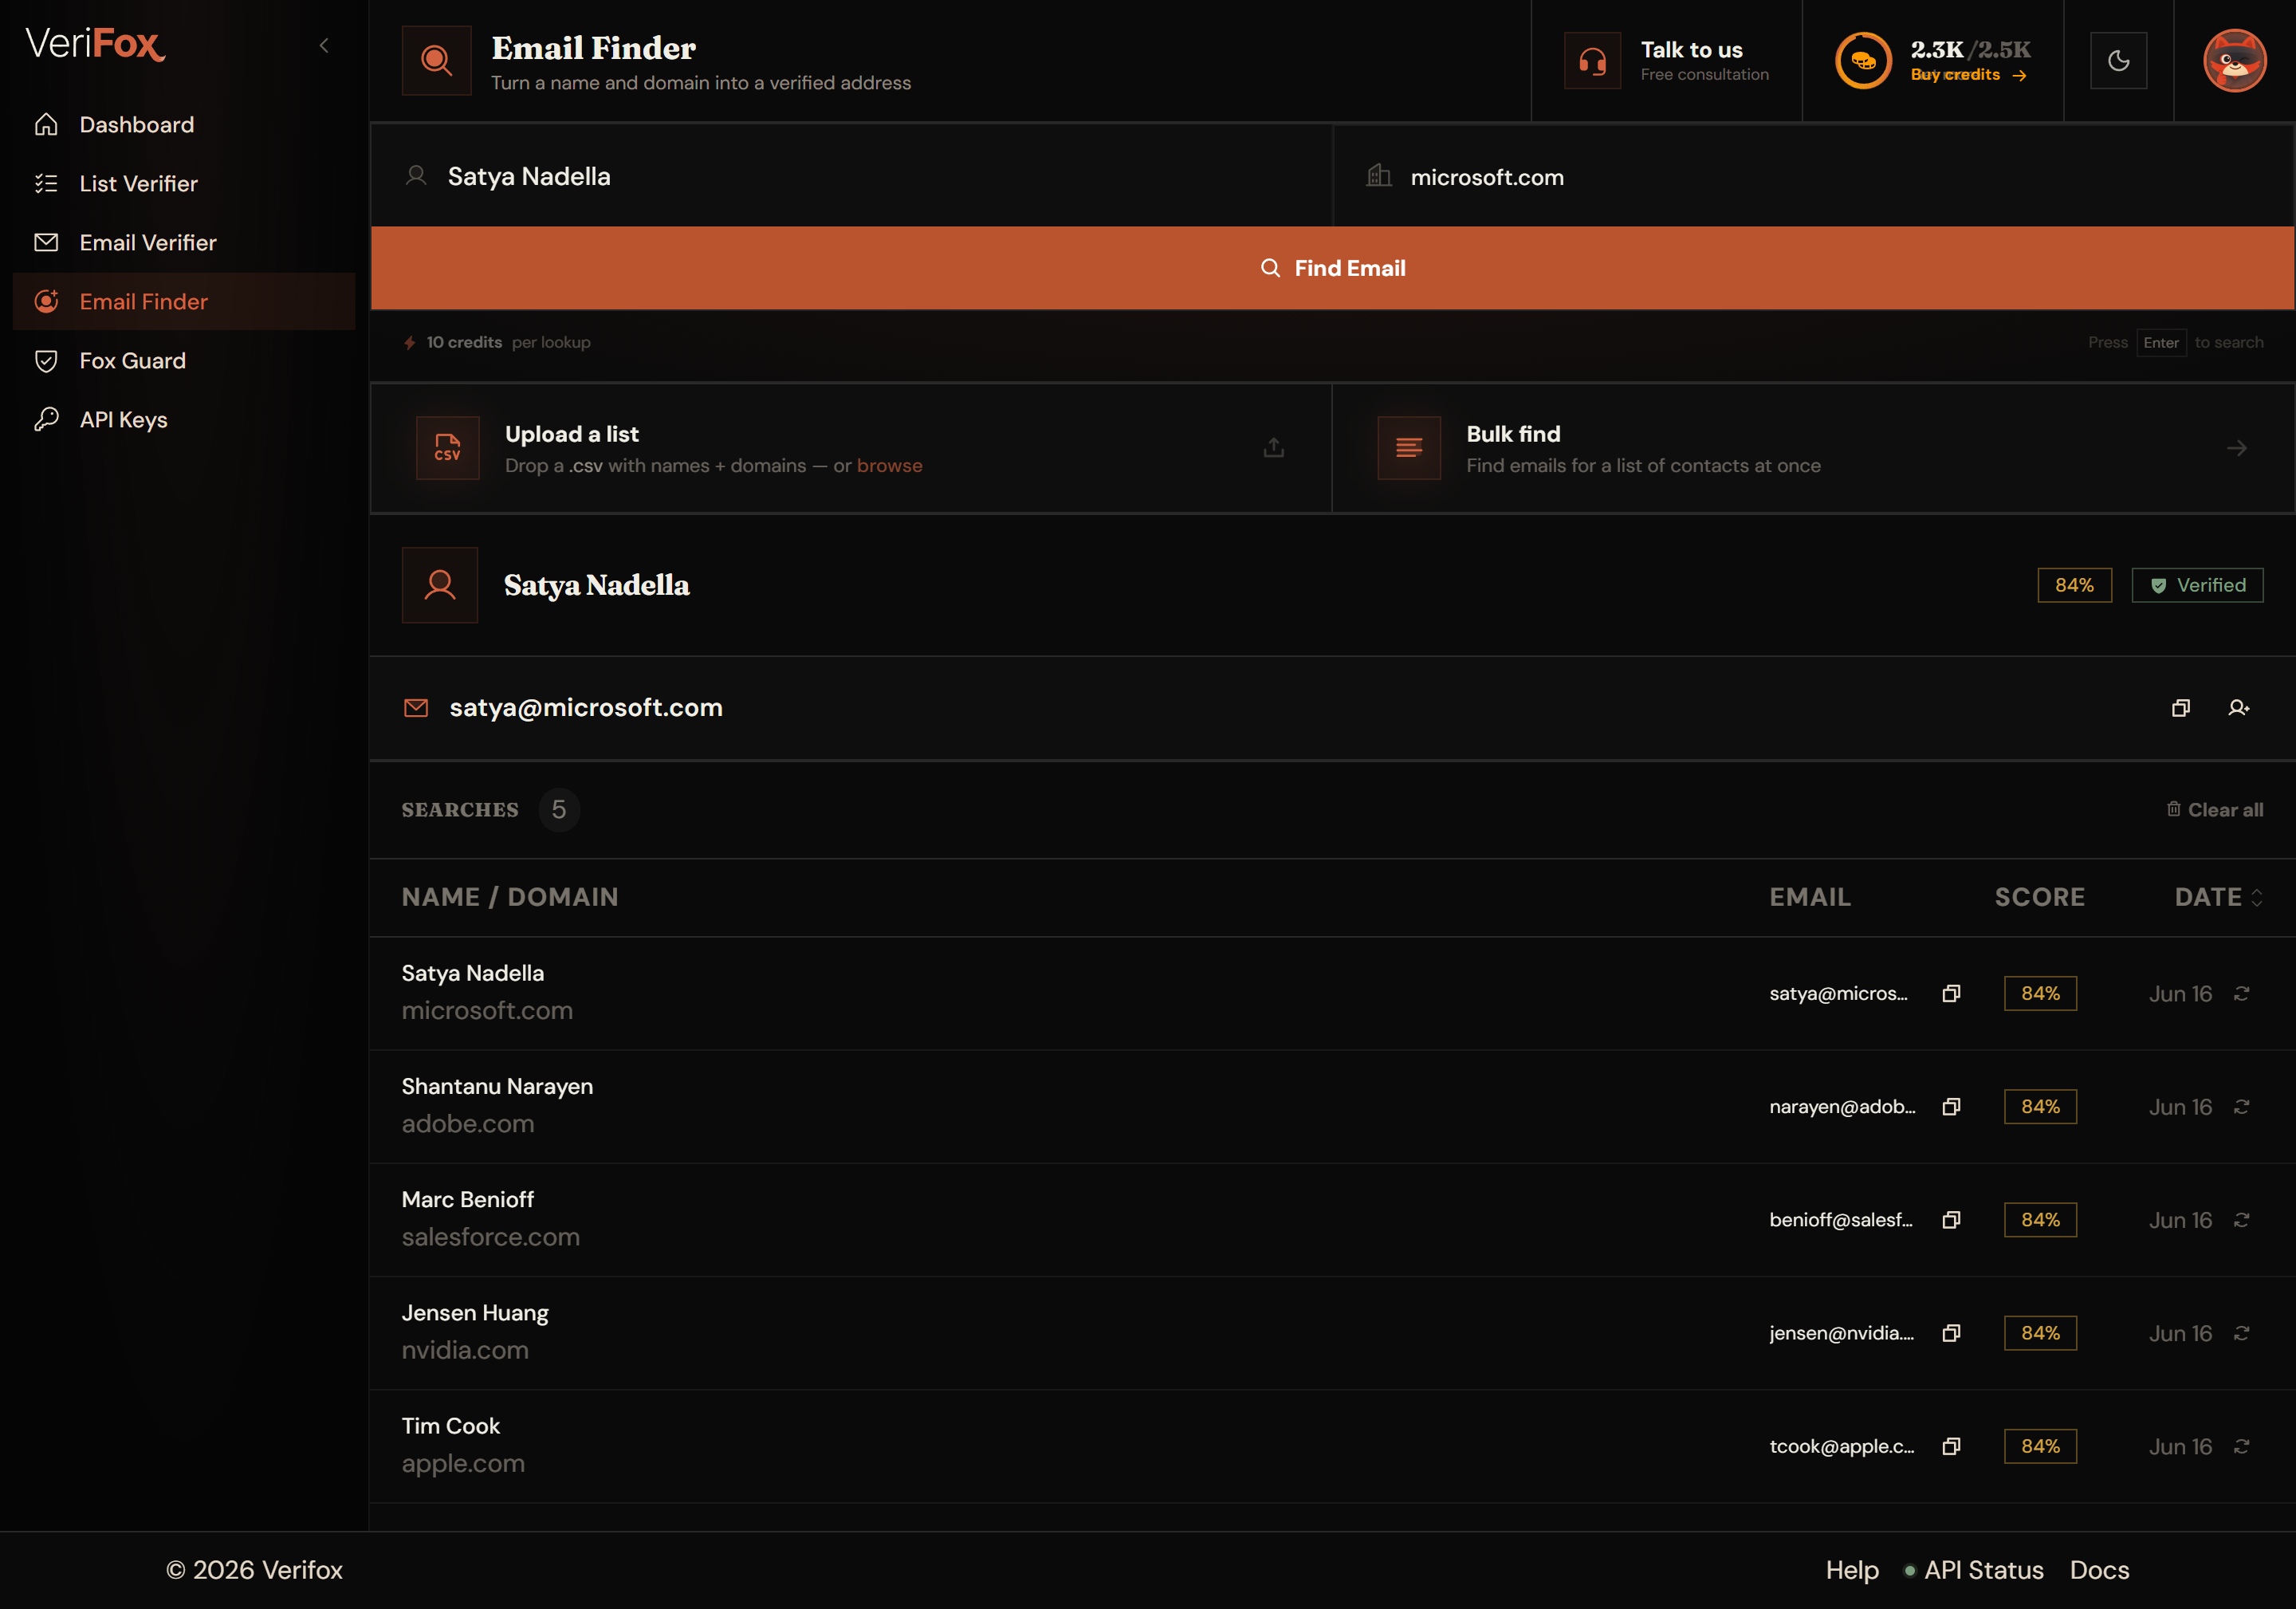This screenshot has width=2296, height=1609.
Task: Open Dashboard from the sidebar
Action: click(x=184, y=125)
